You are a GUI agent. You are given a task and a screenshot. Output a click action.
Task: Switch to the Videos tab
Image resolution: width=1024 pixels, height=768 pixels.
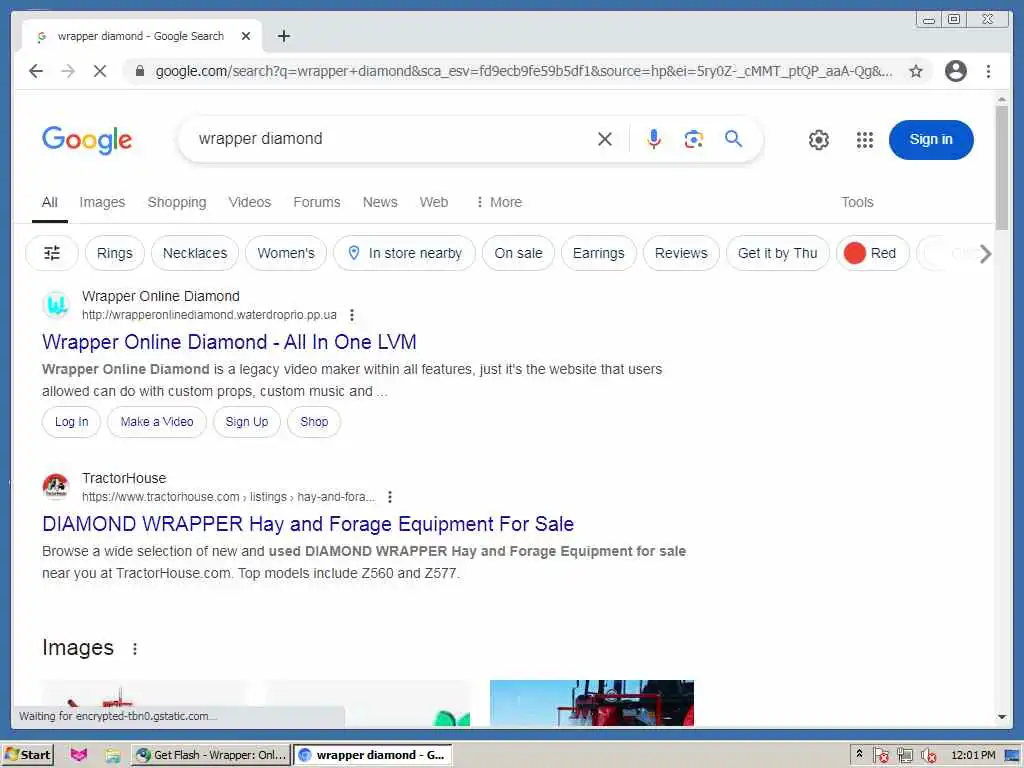[x=249, y=202]
